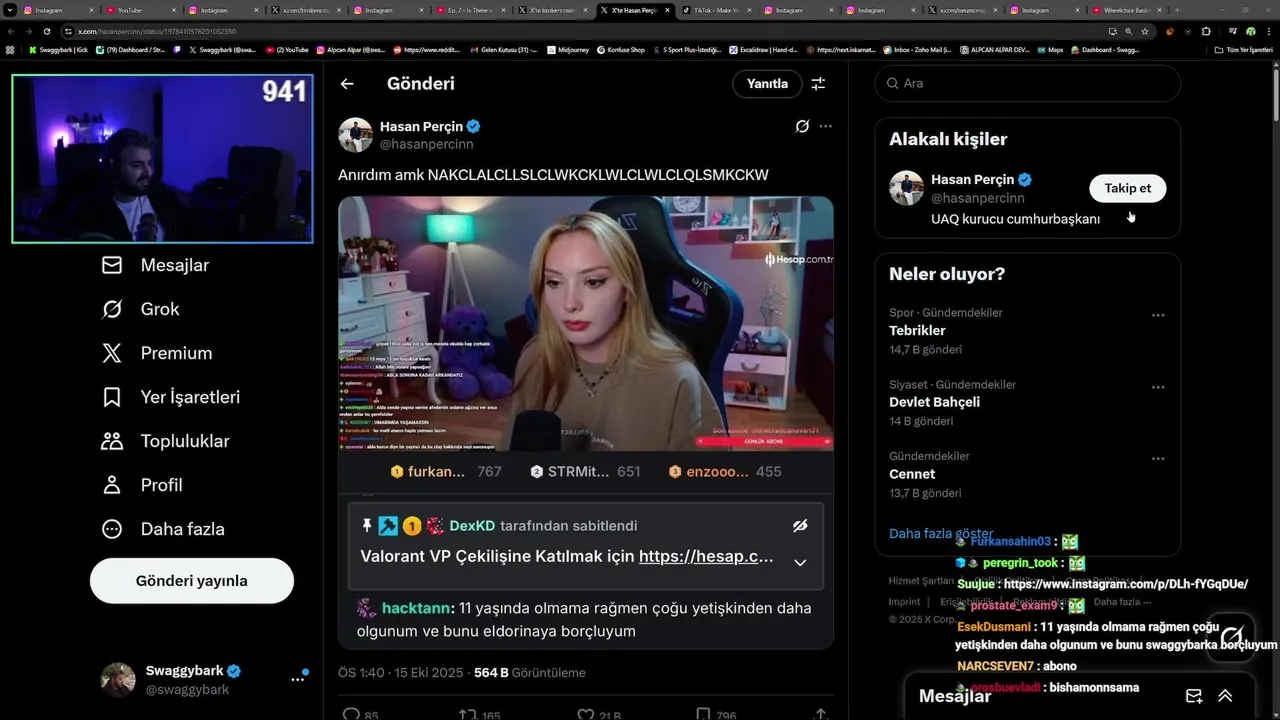Click the Ara search field
The image size is (1280, 720).
click(x=1027, y=83)
